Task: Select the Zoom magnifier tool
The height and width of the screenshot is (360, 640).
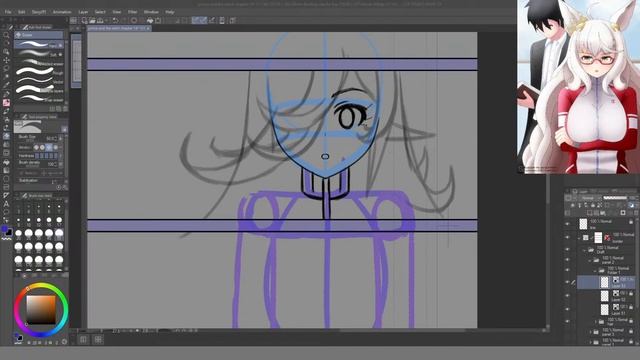Action: tap(6, 36)
